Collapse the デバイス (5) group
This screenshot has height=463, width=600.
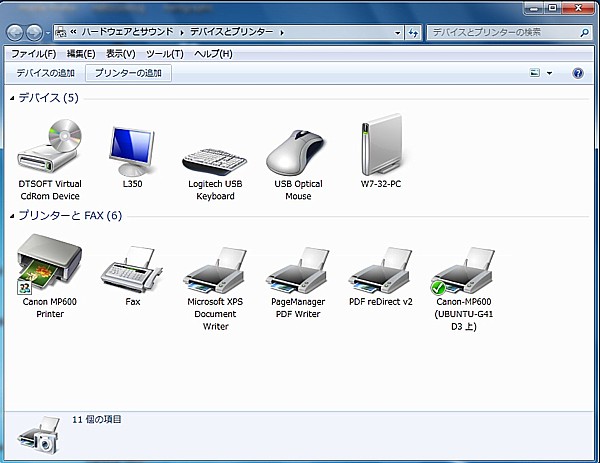[x=12, y=99]
